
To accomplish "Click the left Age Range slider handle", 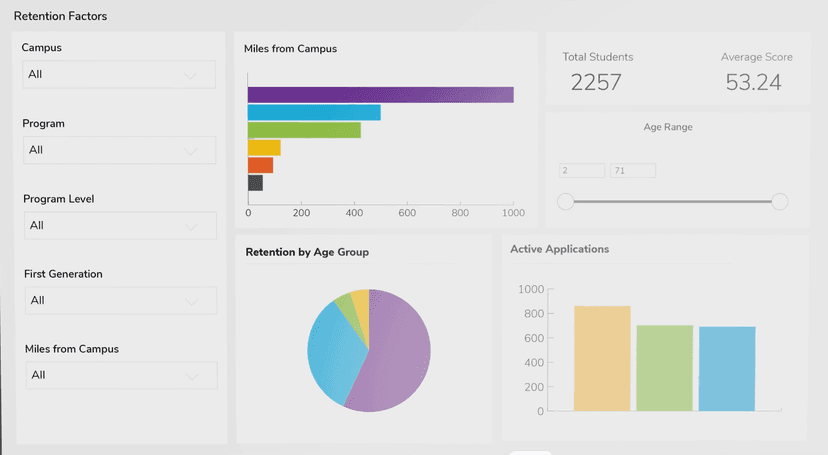I will tap(566, 202).
